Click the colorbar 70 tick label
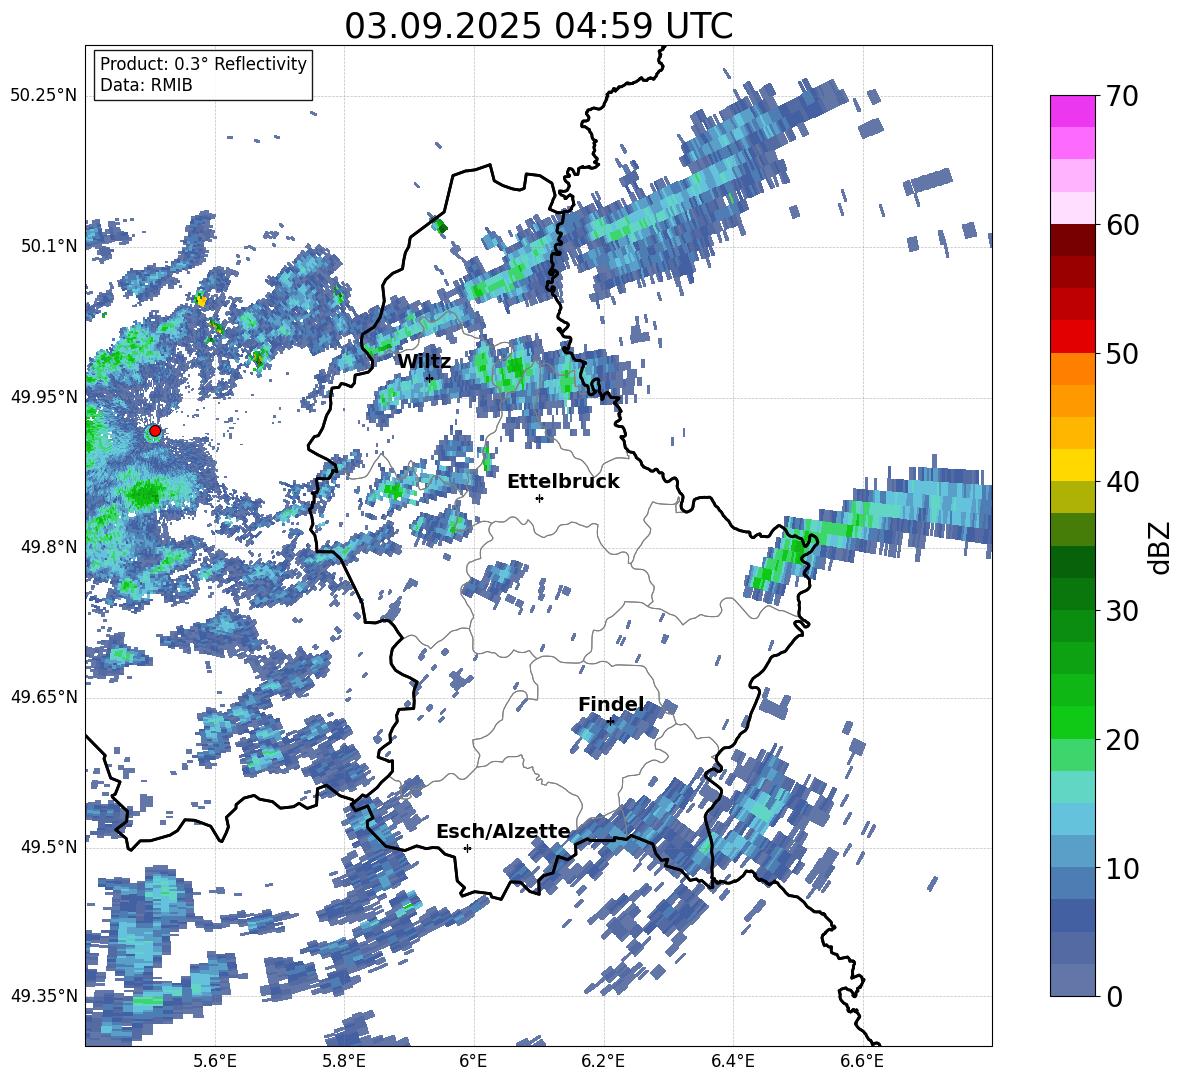1184x1081 pixels. click(1122, 97)
